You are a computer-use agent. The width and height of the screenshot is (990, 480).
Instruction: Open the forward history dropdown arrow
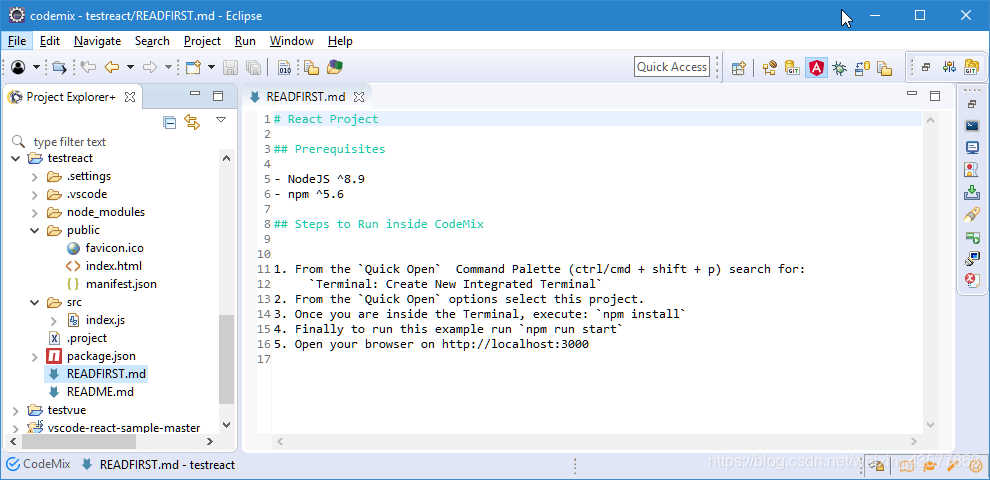[x=168, y=67]
